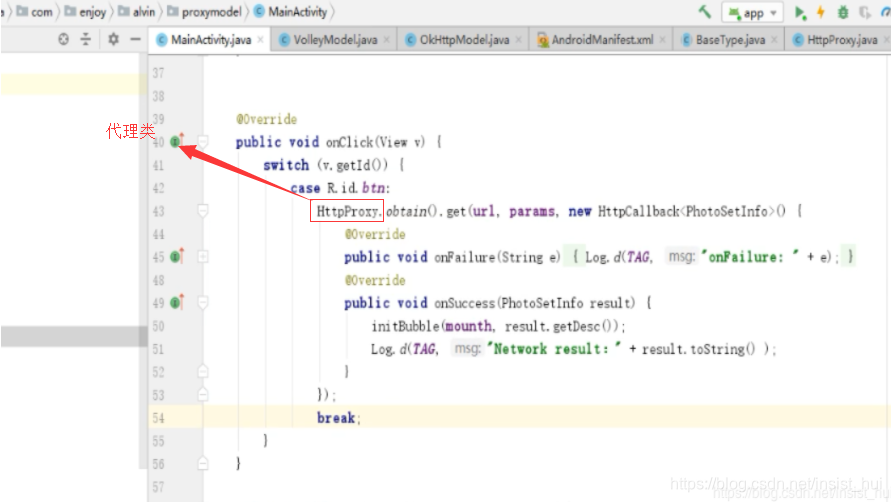Switch to OkHttpModel.java tab

pos(464,40)
